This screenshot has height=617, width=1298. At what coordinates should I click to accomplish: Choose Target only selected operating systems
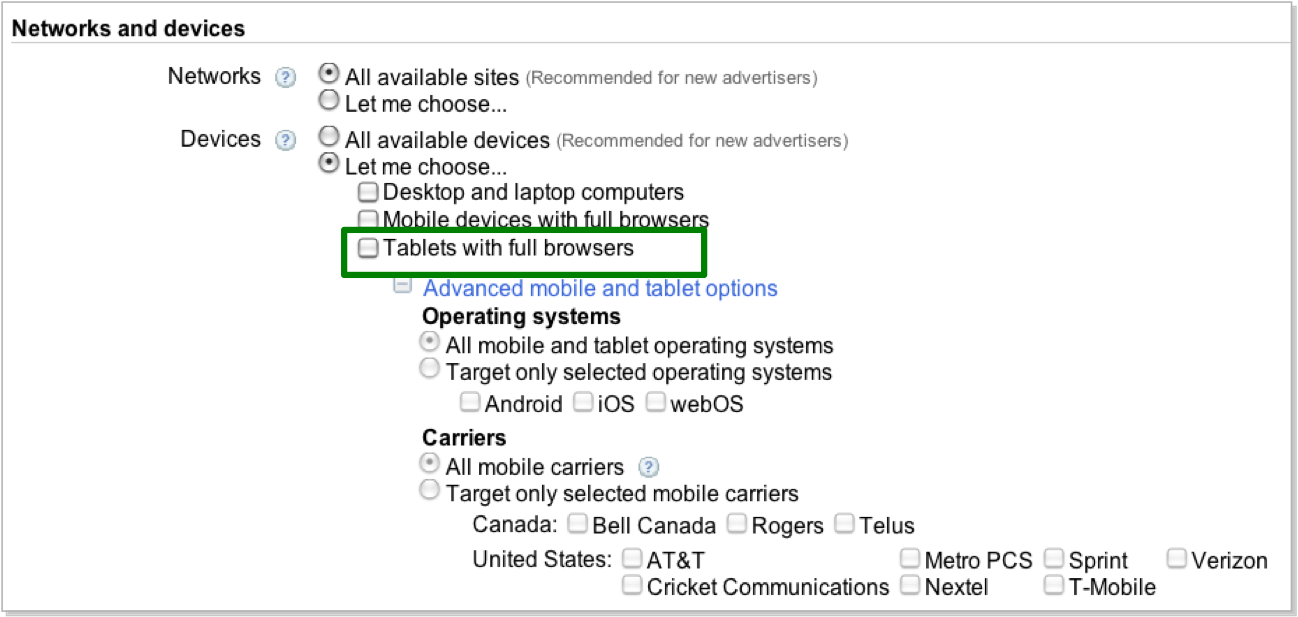[x=430, y=370]
